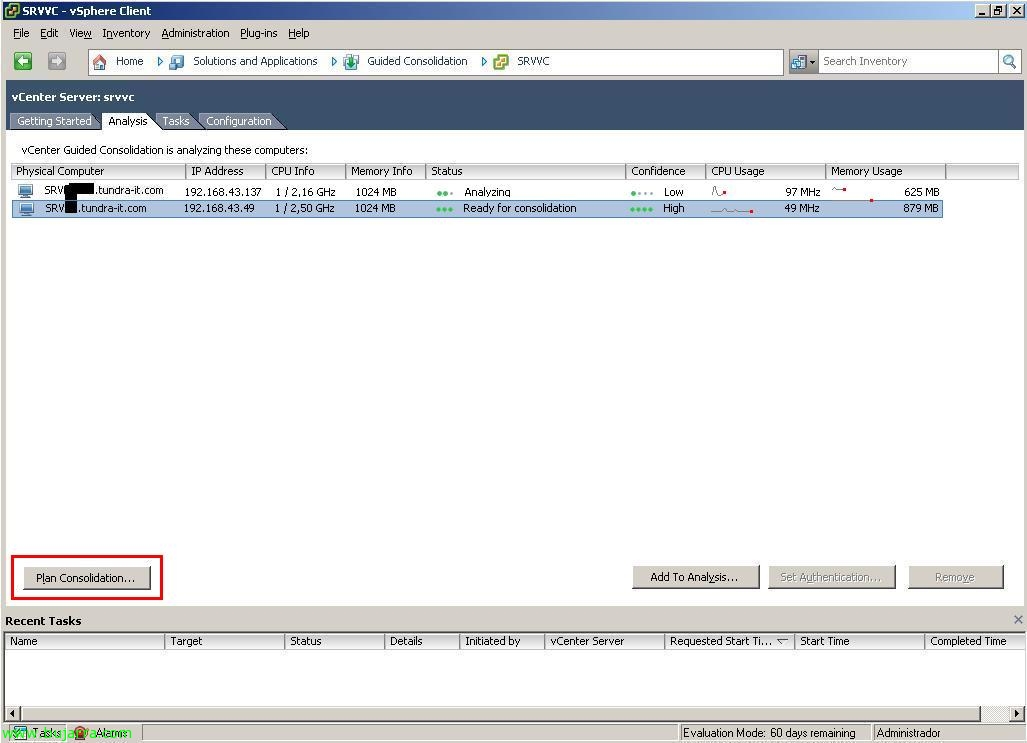This screenshot has width=1027, height=743.
Task: Sort by the Status column header
Action: pyautogui.click(x=525, y=171)
